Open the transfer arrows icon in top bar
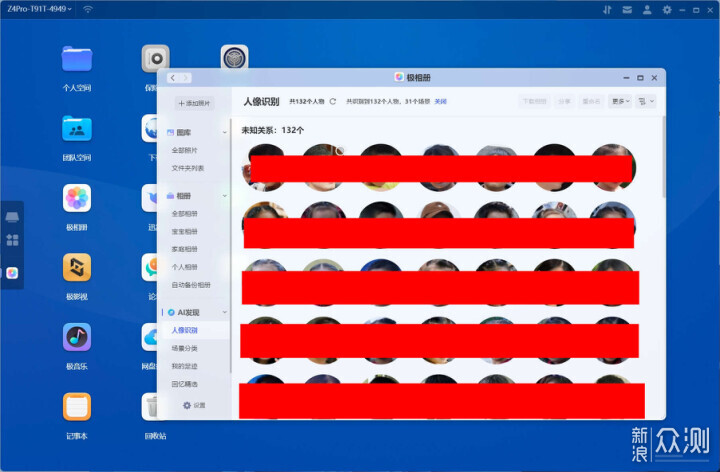The image size is (720, 472). pos(607,10)
